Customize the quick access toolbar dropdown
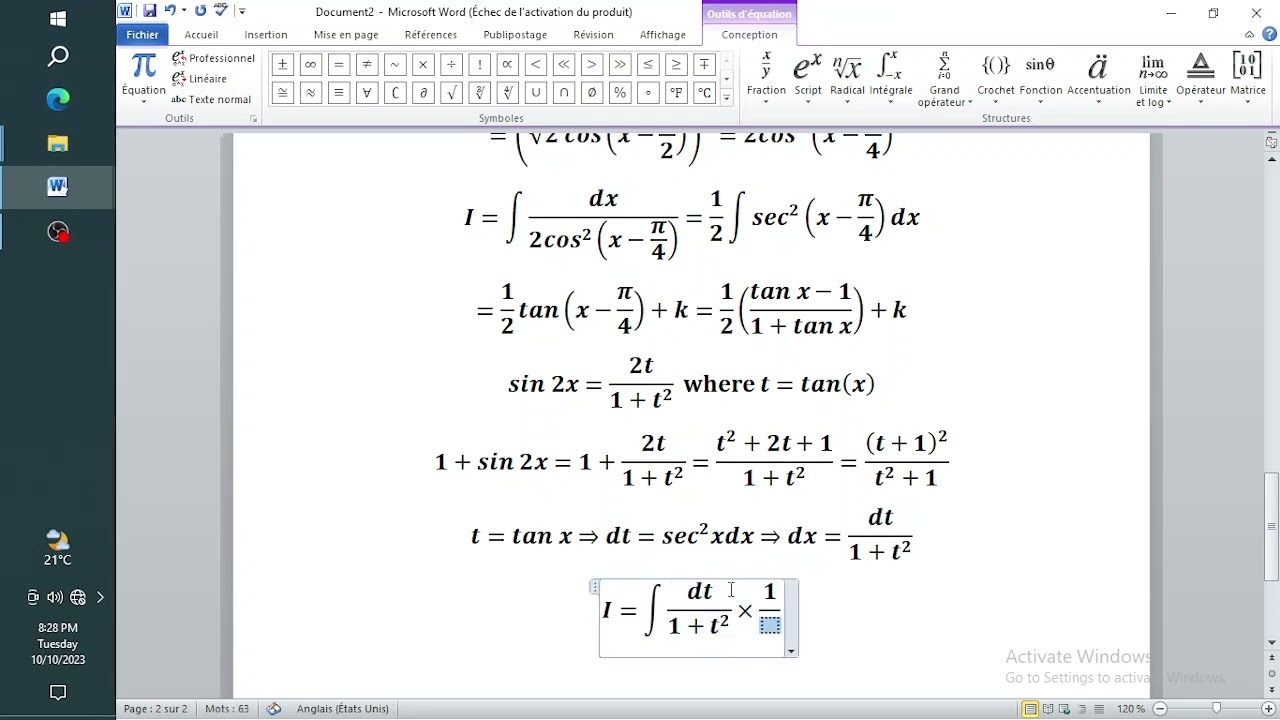 [242, 11]
